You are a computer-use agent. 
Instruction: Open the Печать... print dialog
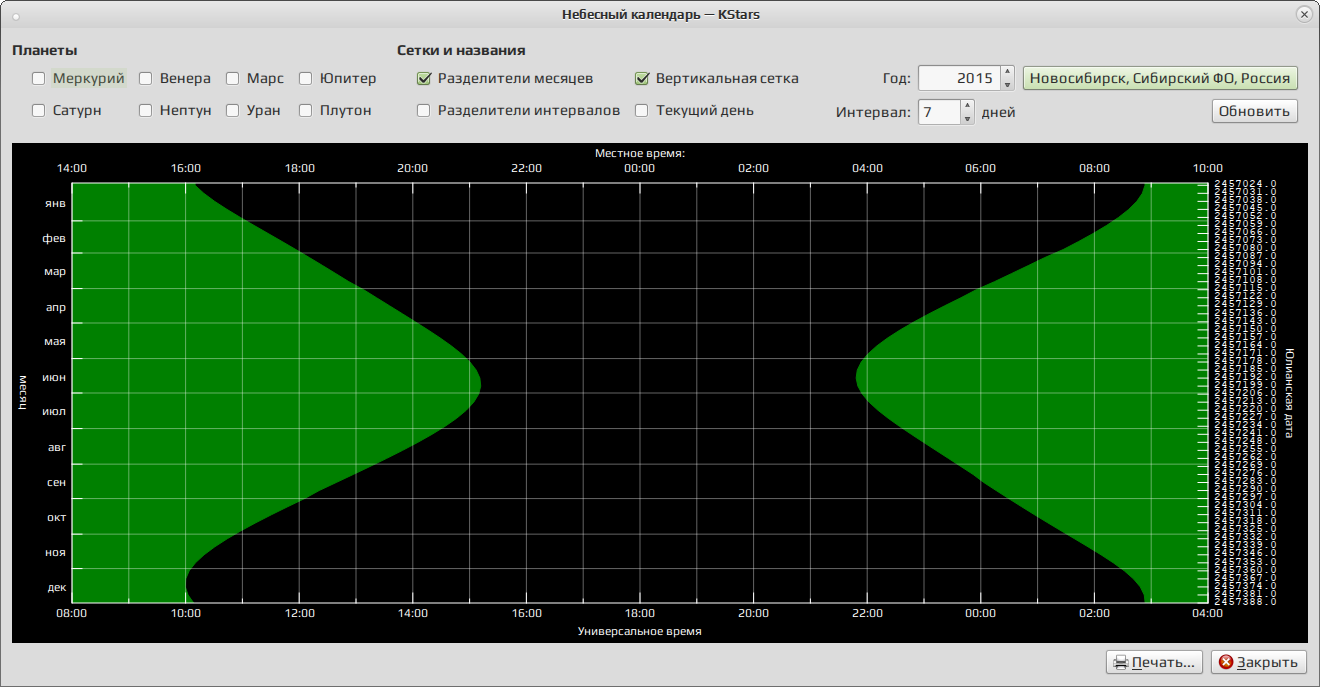(1154, 662)
